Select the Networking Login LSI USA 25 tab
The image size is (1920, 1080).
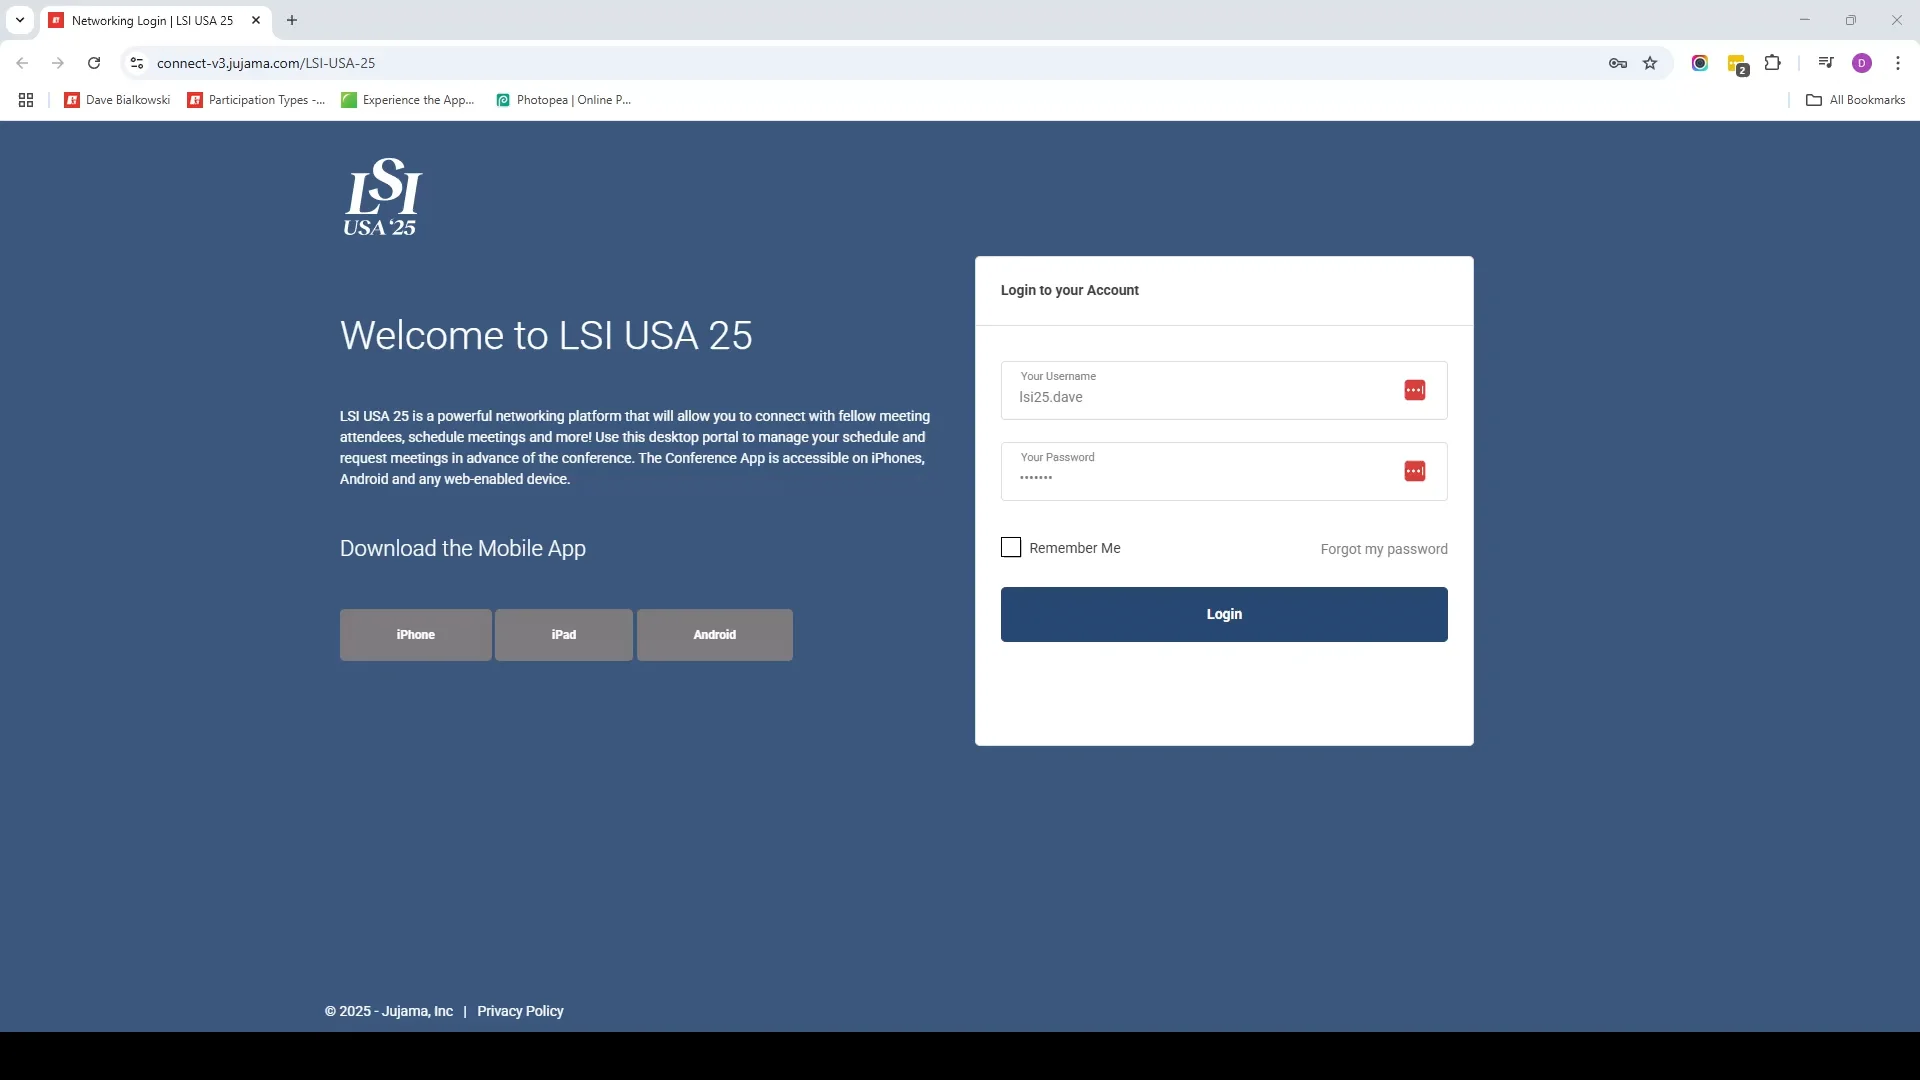point(152,20)
